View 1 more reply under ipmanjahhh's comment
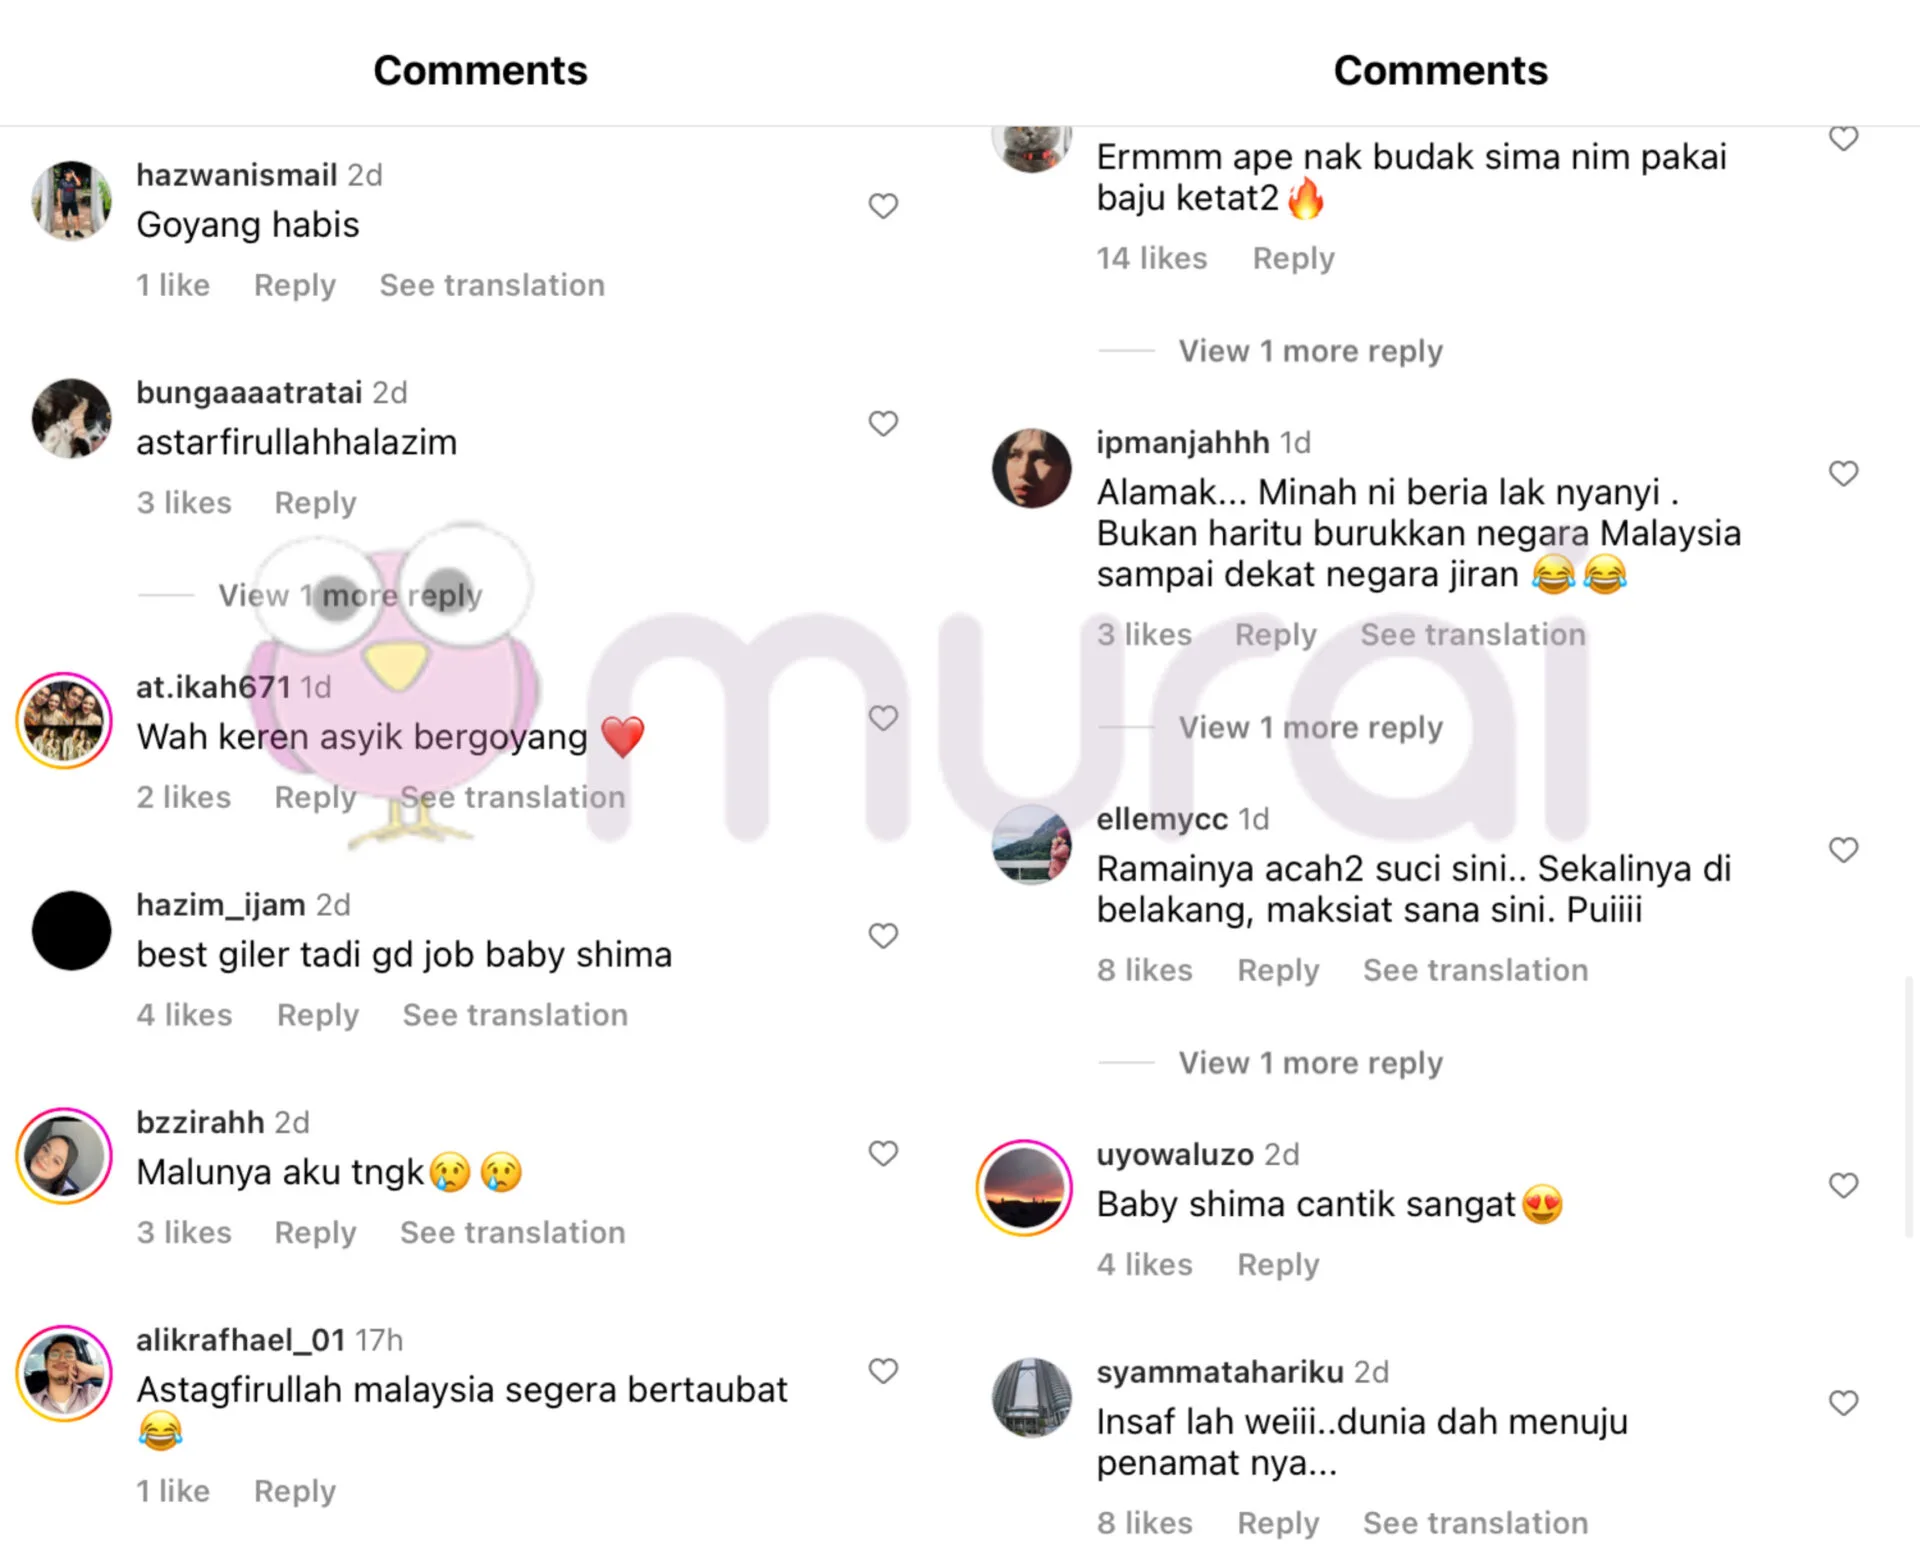The height and width of the screenshot is (1546, 1920). [1310, 728]
